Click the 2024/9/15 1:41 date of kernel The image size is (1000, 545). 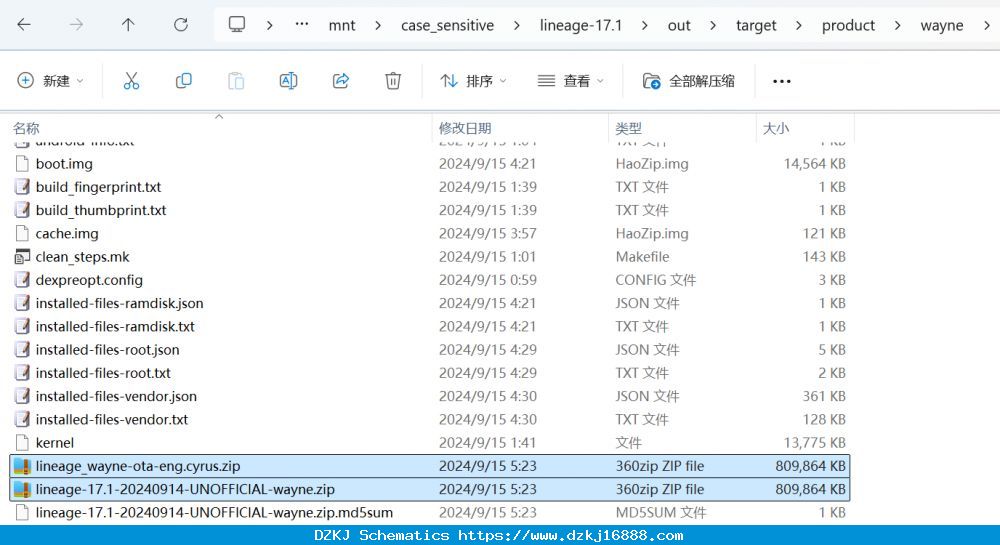tap(487, 443)
